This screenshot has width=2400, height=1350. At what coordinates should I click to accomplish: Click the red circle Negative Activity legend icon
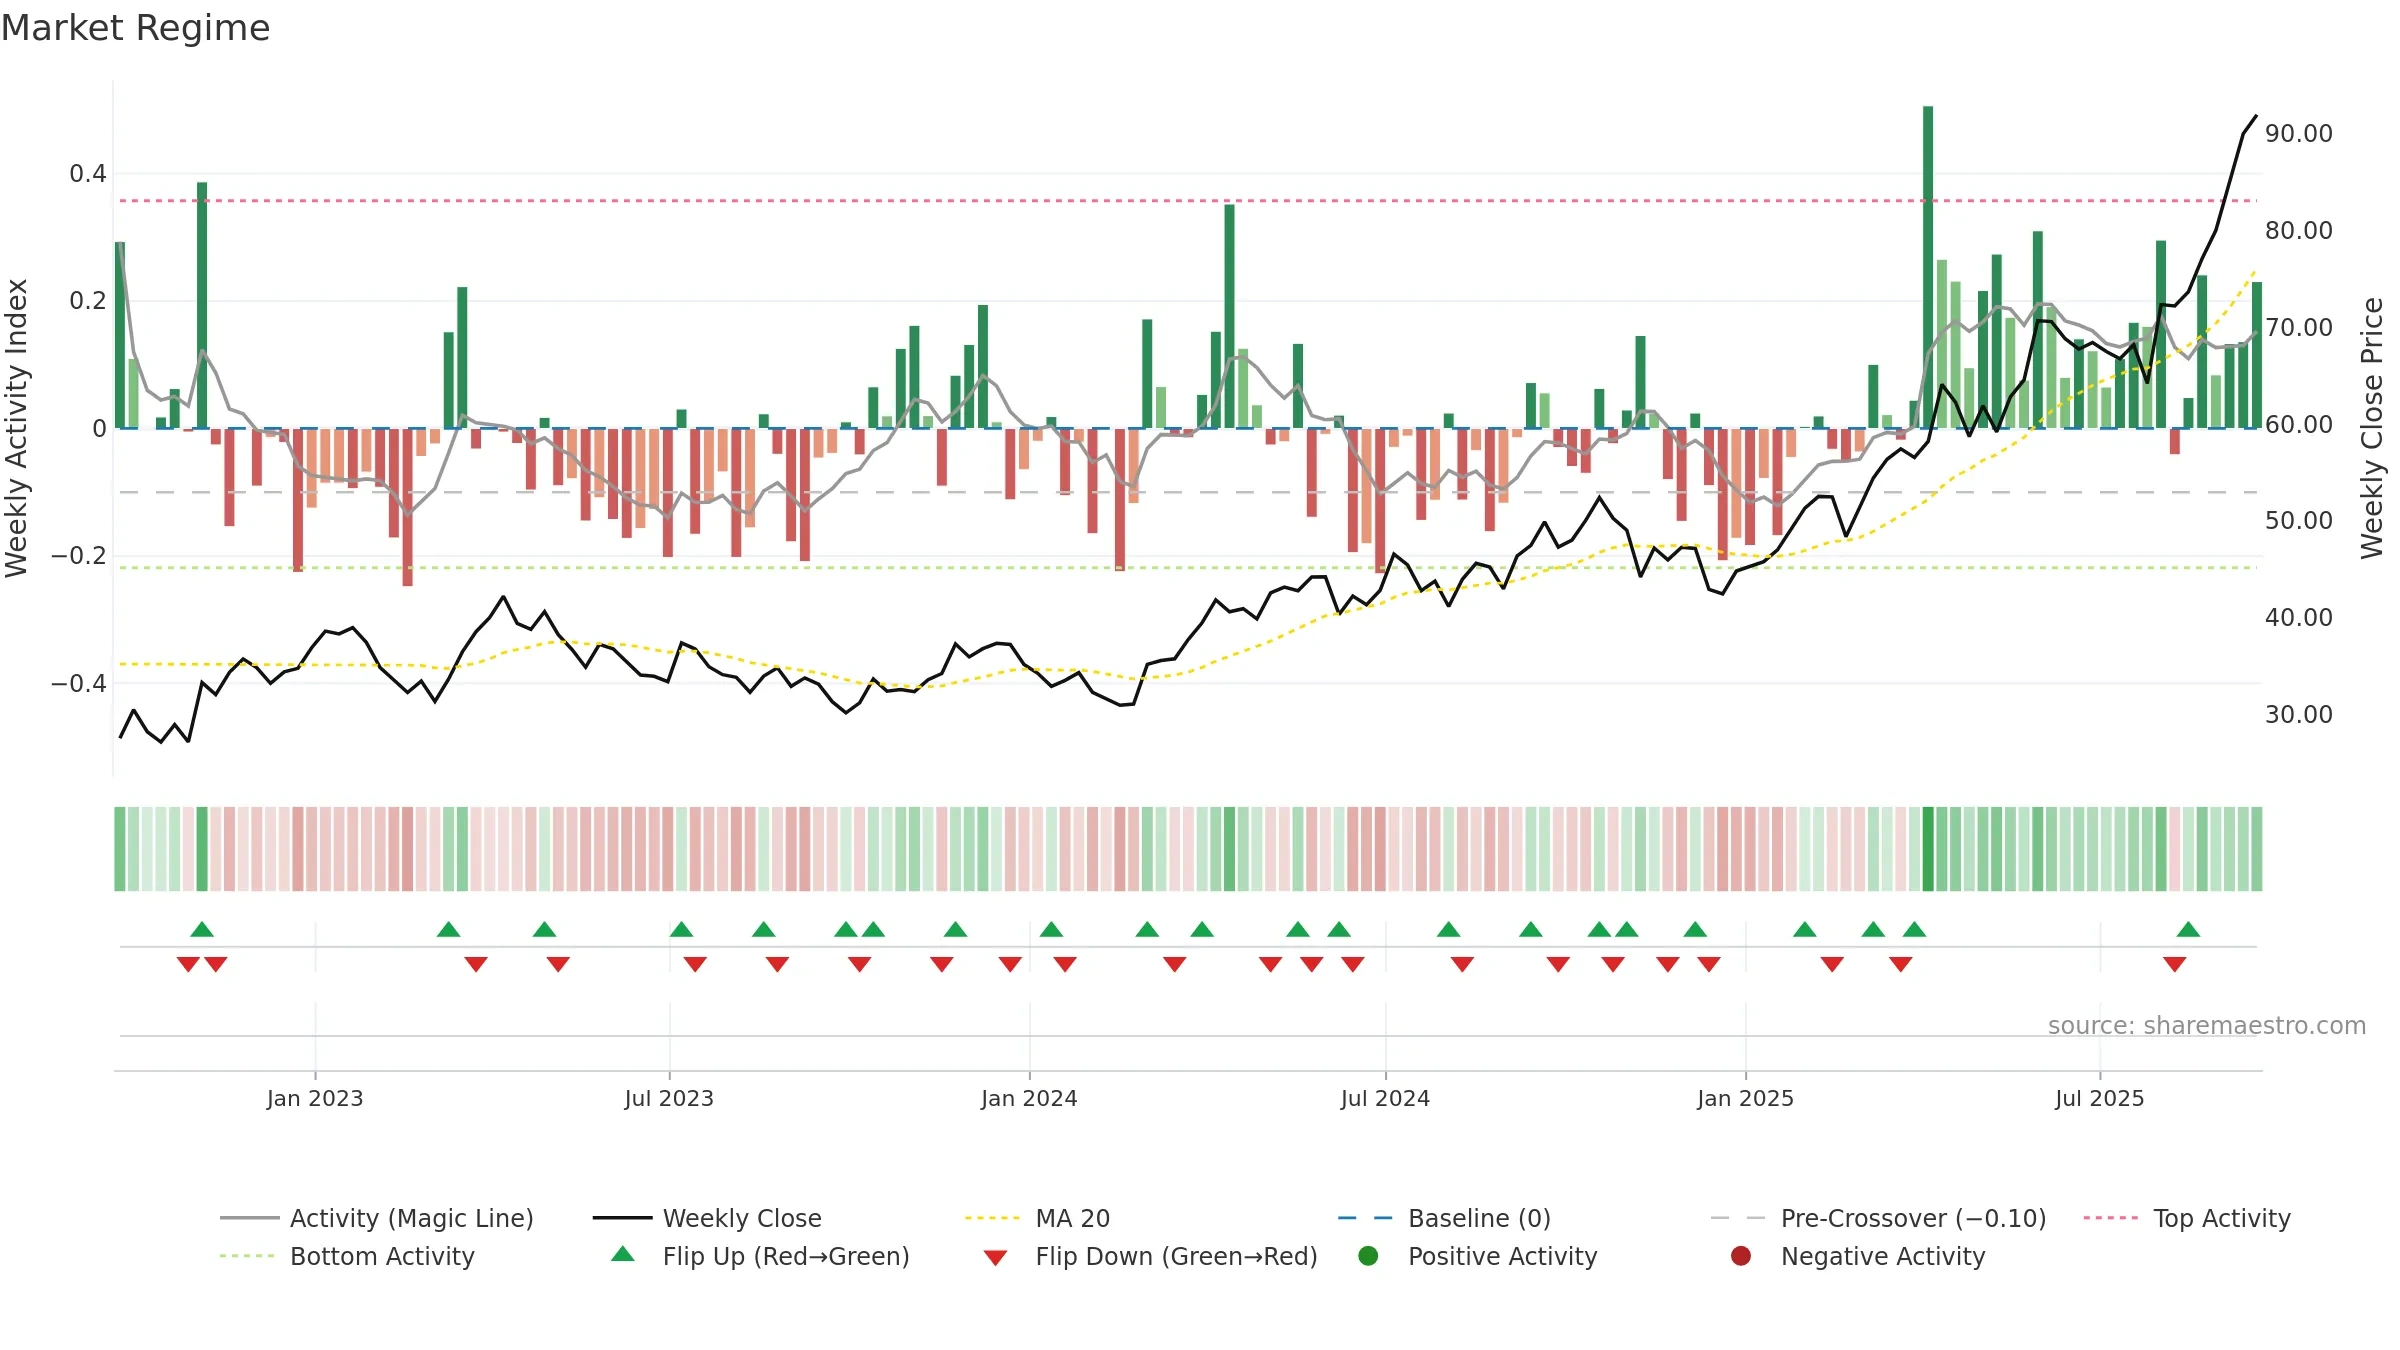1741,1256
